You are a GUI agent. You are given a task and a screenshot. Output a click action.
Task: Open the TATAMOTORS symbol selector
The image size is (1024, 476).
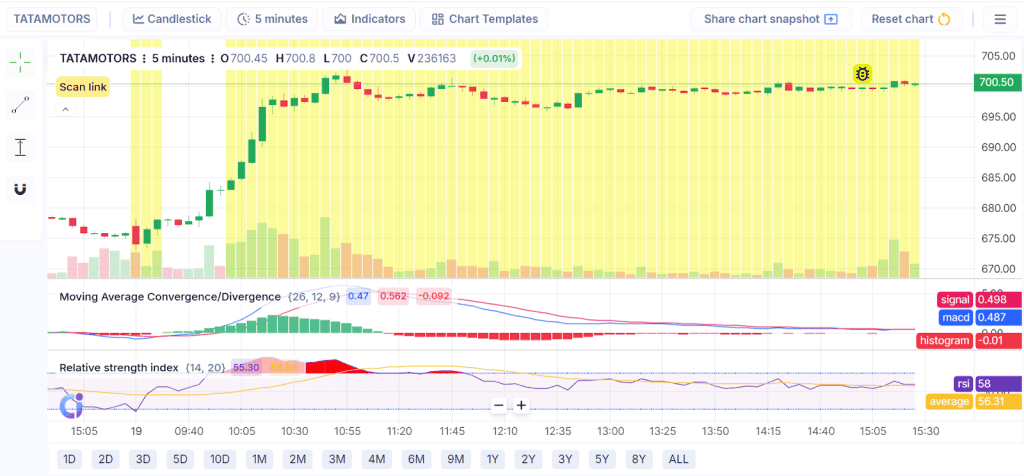pyautogui.click(x=52, y=19)
